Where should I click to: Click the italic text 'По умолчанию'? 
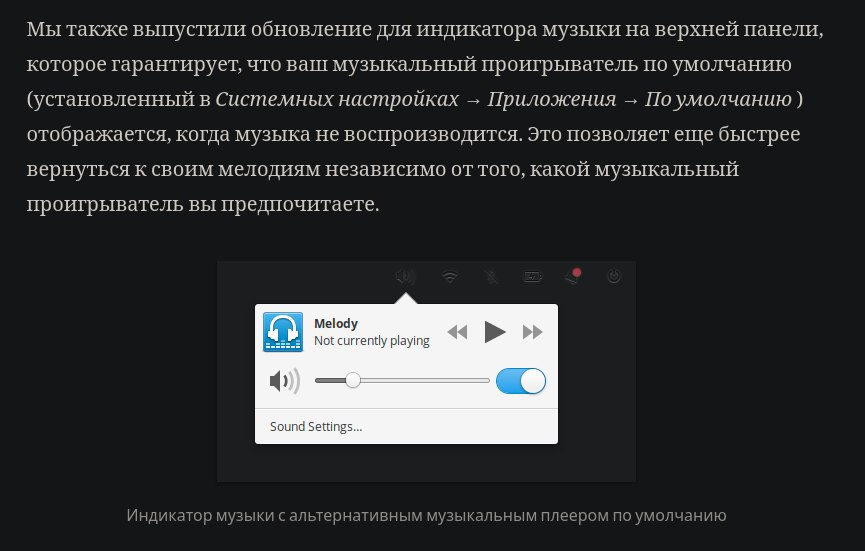click(718, 99)
